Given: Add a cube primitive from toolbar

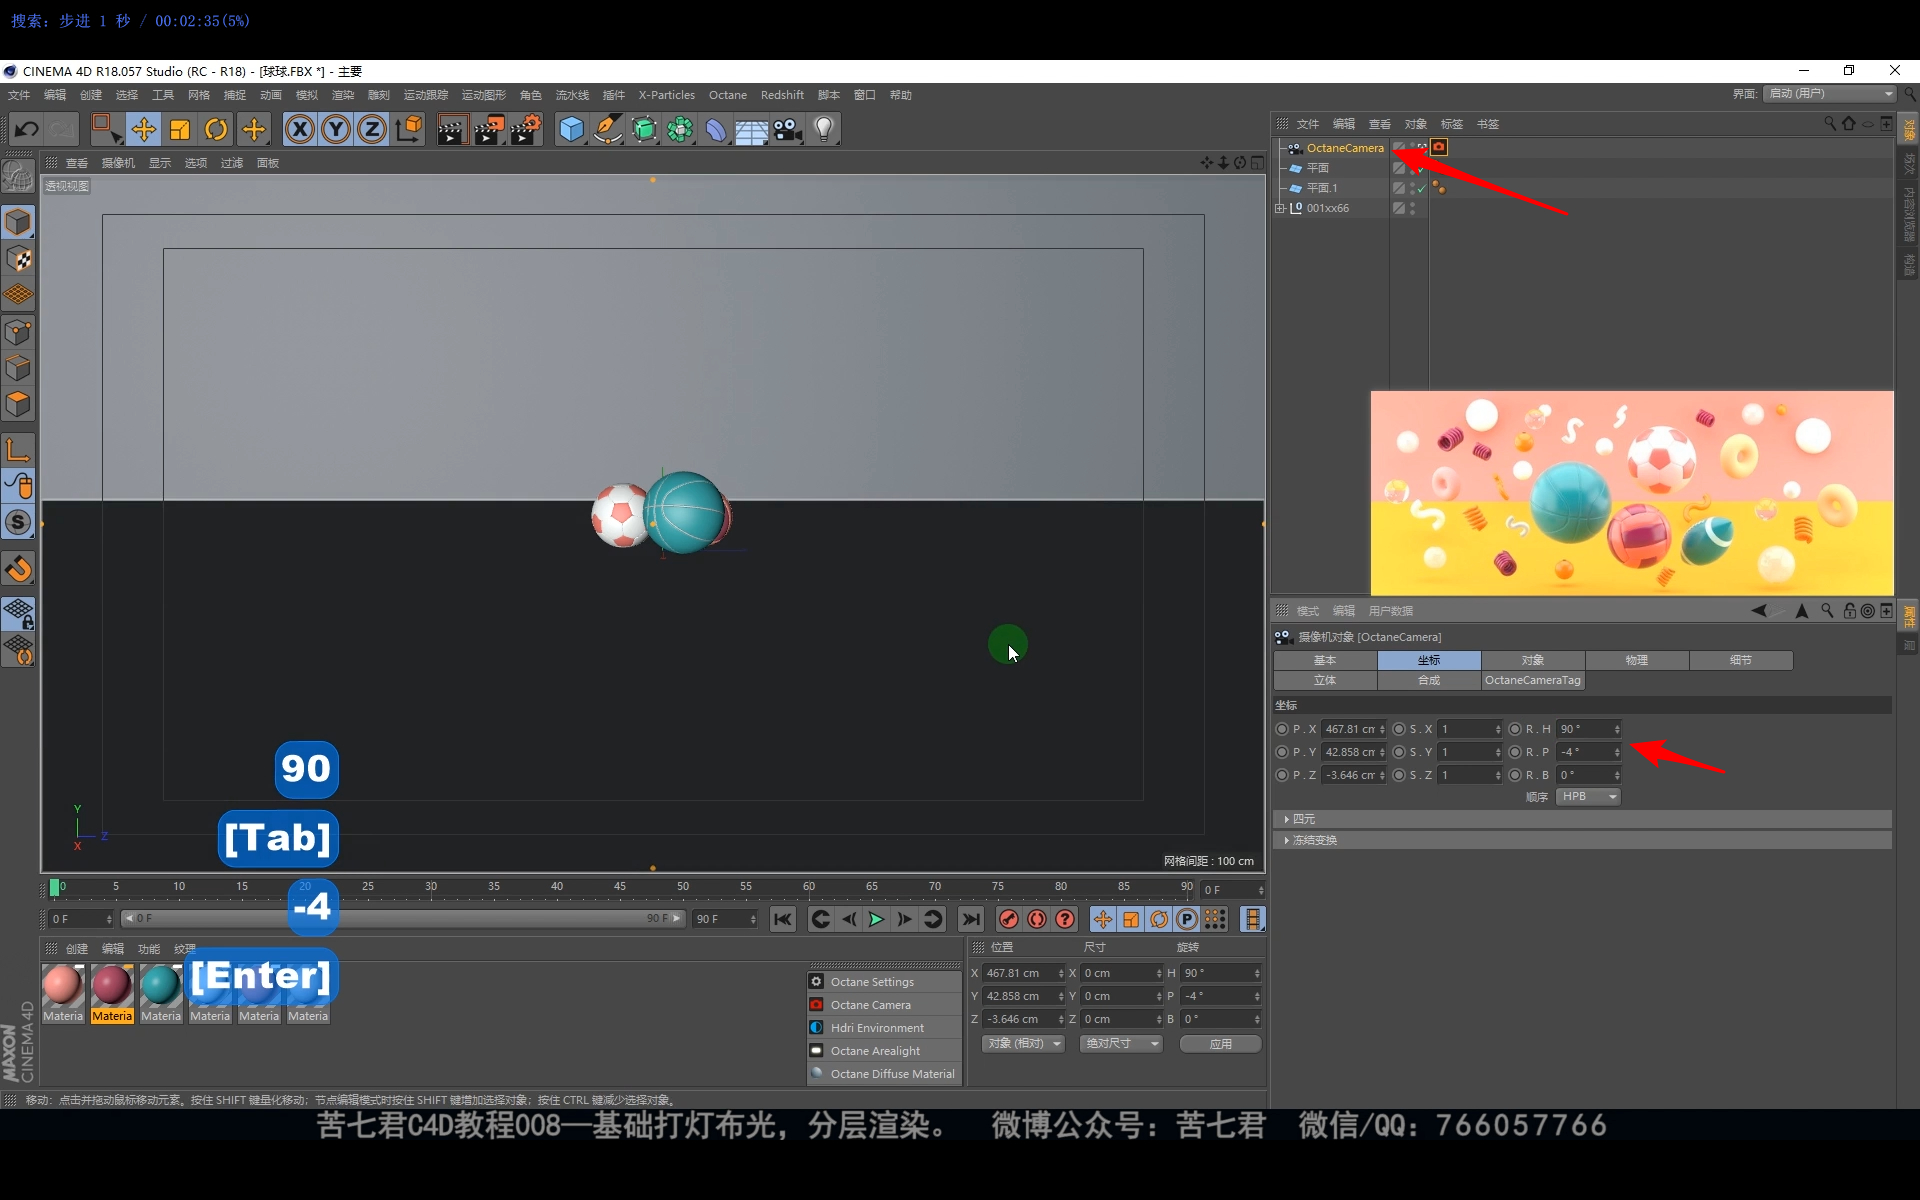Looking at the screenshot, I should tap(571, 129).
